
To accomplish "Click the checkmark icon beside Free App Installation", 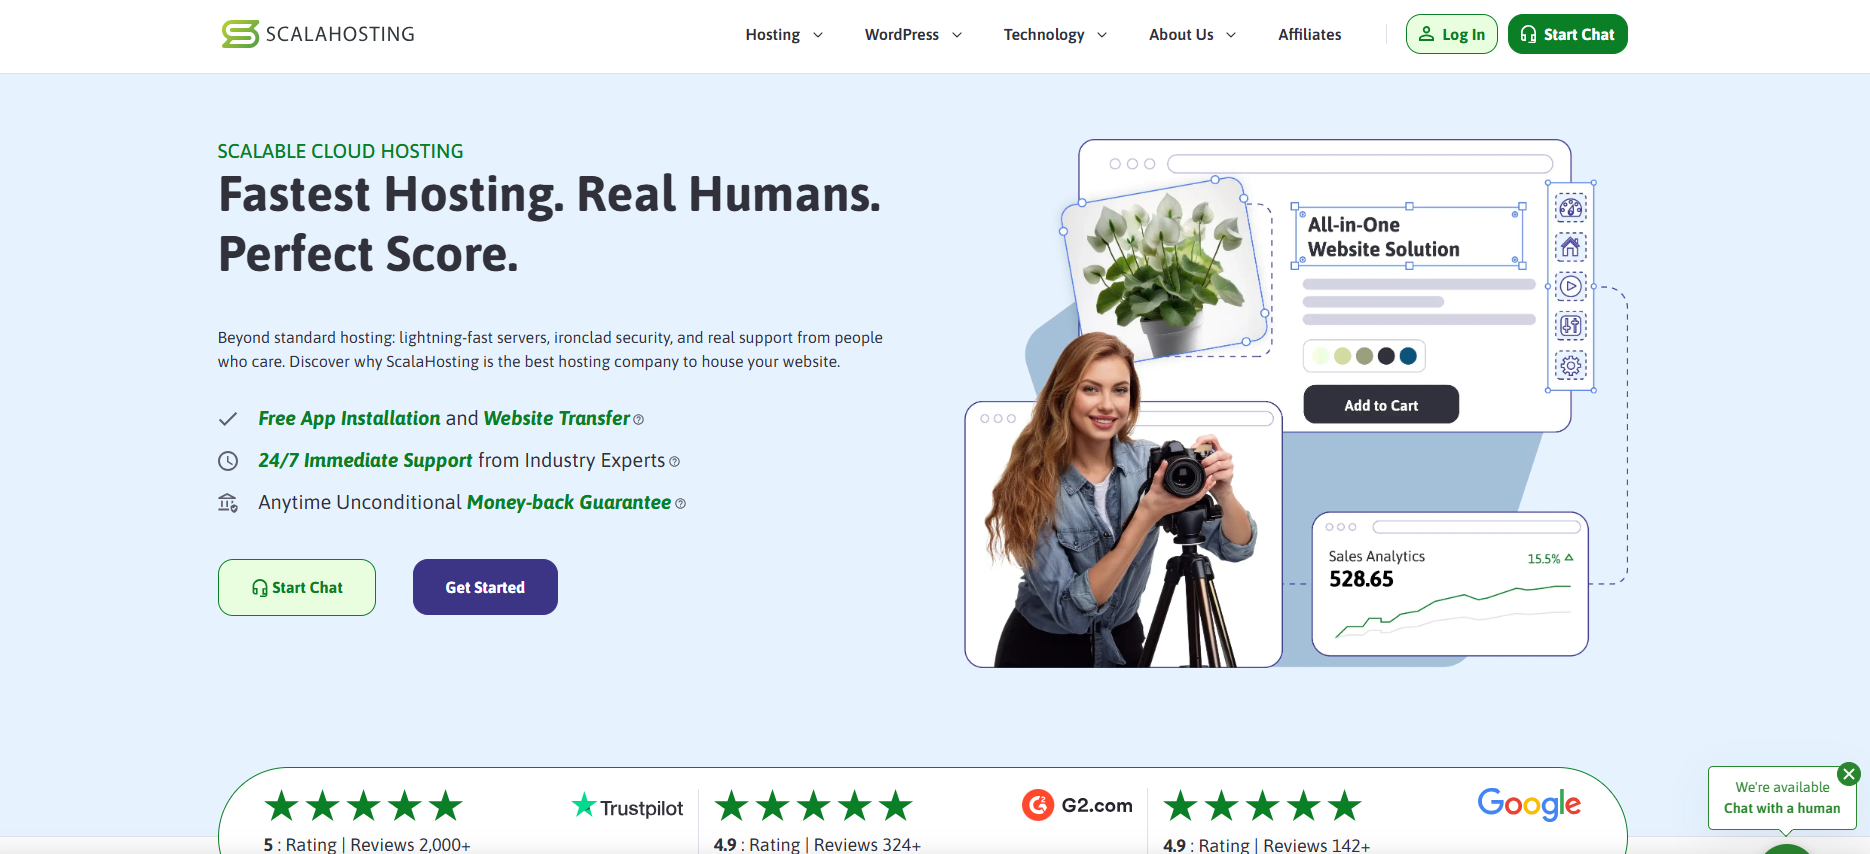I will pyautogui.click(x=228, y=419).
